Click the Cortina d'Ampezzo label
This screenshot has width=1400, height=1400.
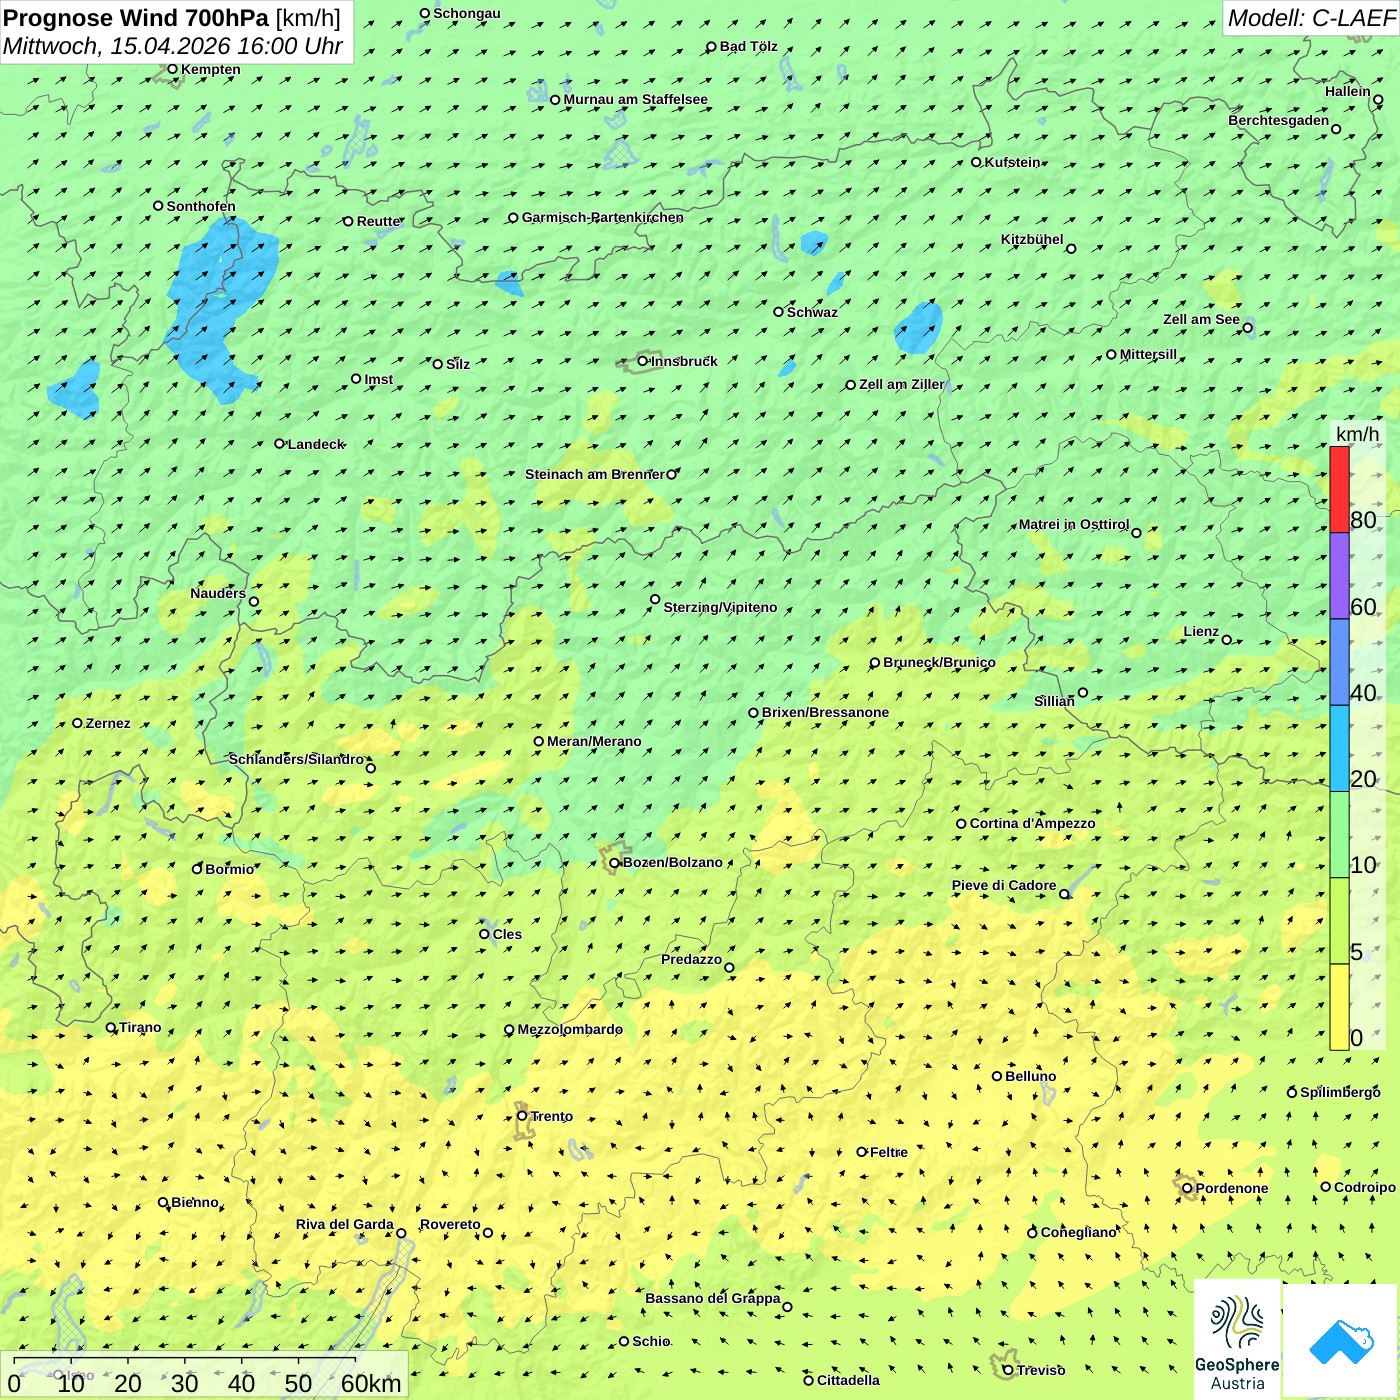pos(1032,823)
